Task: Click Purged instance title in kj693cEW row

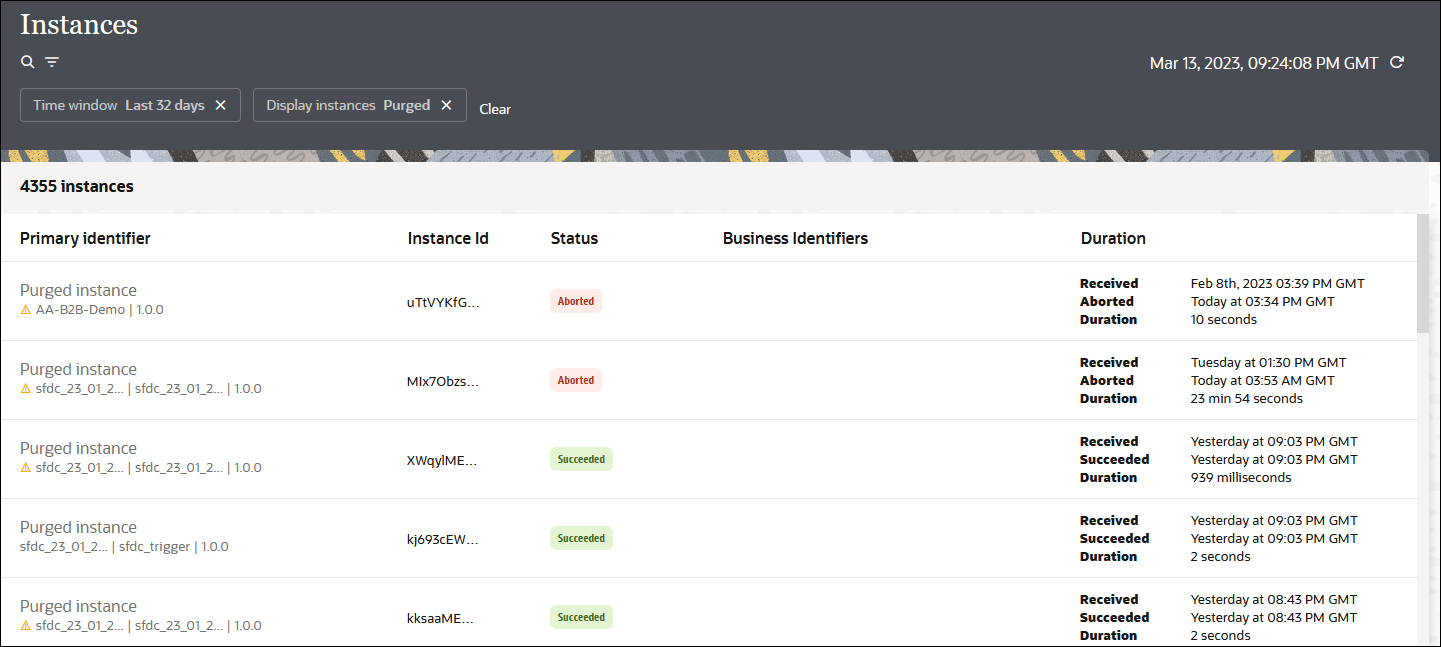Action: pos(78,528)
